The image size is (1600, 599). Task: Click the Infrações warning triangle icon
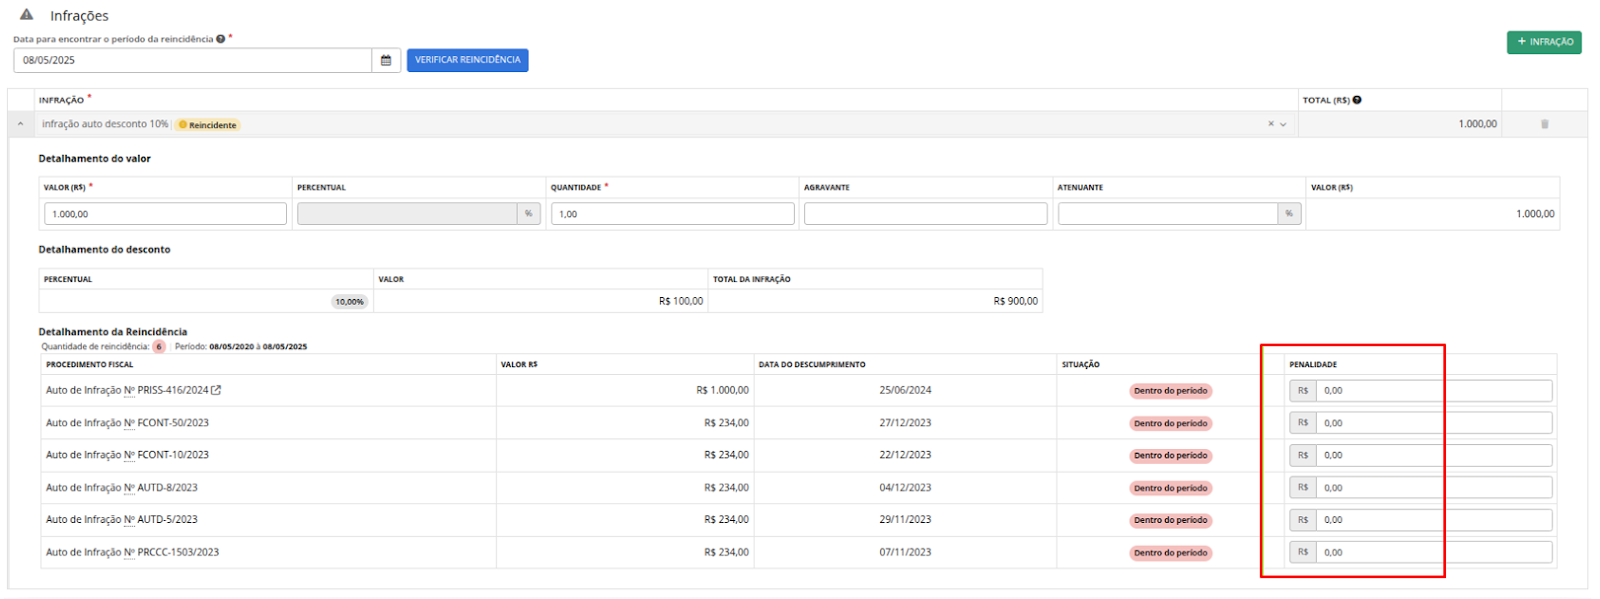[27, 15]
